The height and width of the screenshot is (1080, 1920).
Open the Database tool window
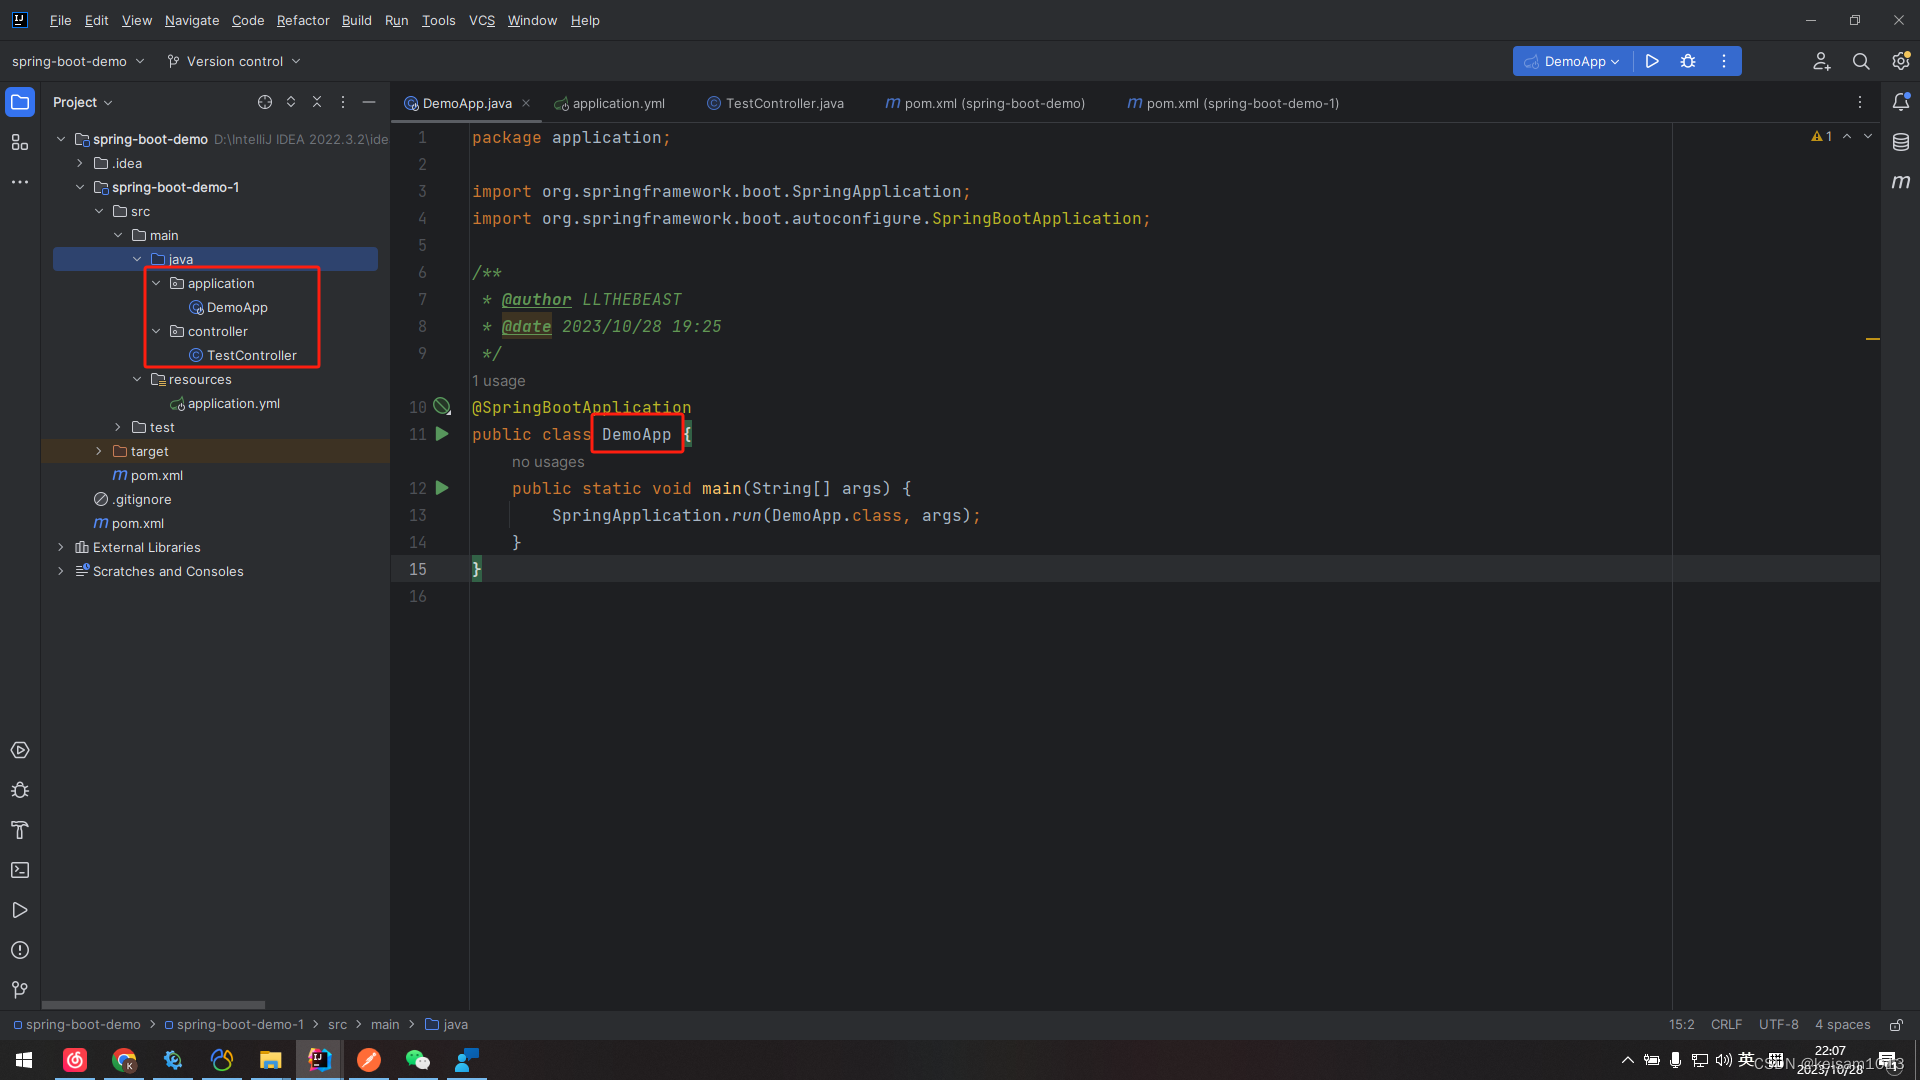click(x=1901, y=142)
